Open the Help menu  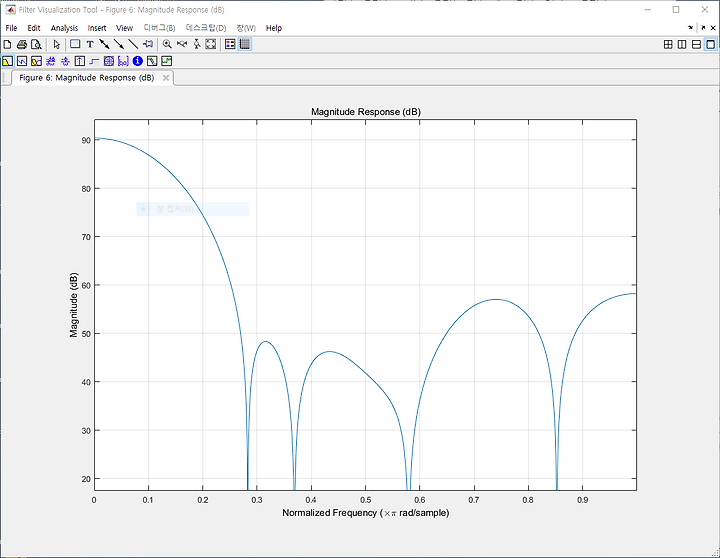274,28
